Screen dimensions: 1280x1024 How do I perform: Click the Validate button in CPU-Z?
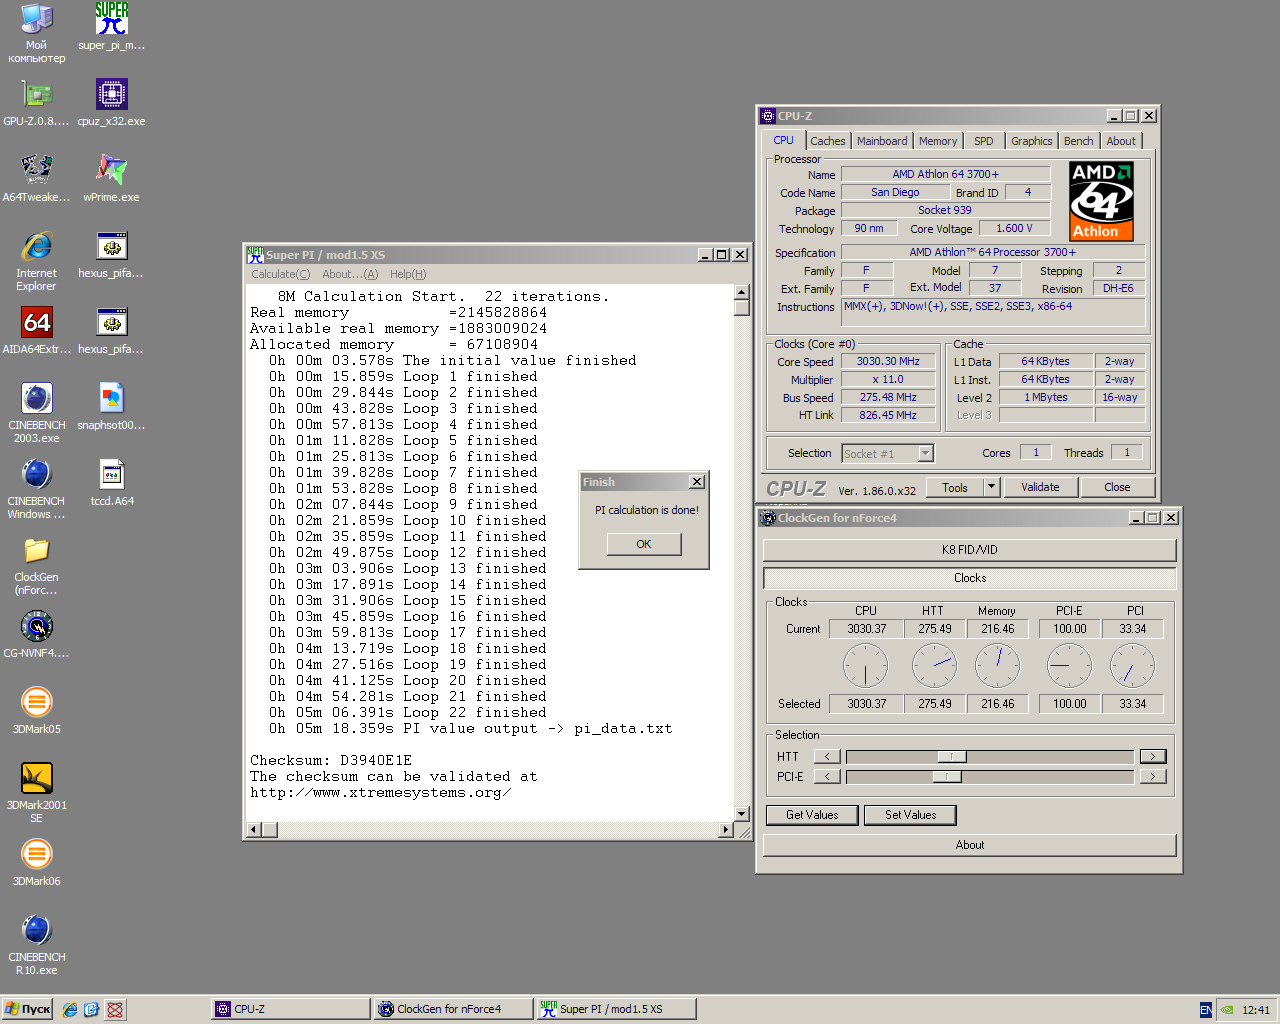[1040, 487]
